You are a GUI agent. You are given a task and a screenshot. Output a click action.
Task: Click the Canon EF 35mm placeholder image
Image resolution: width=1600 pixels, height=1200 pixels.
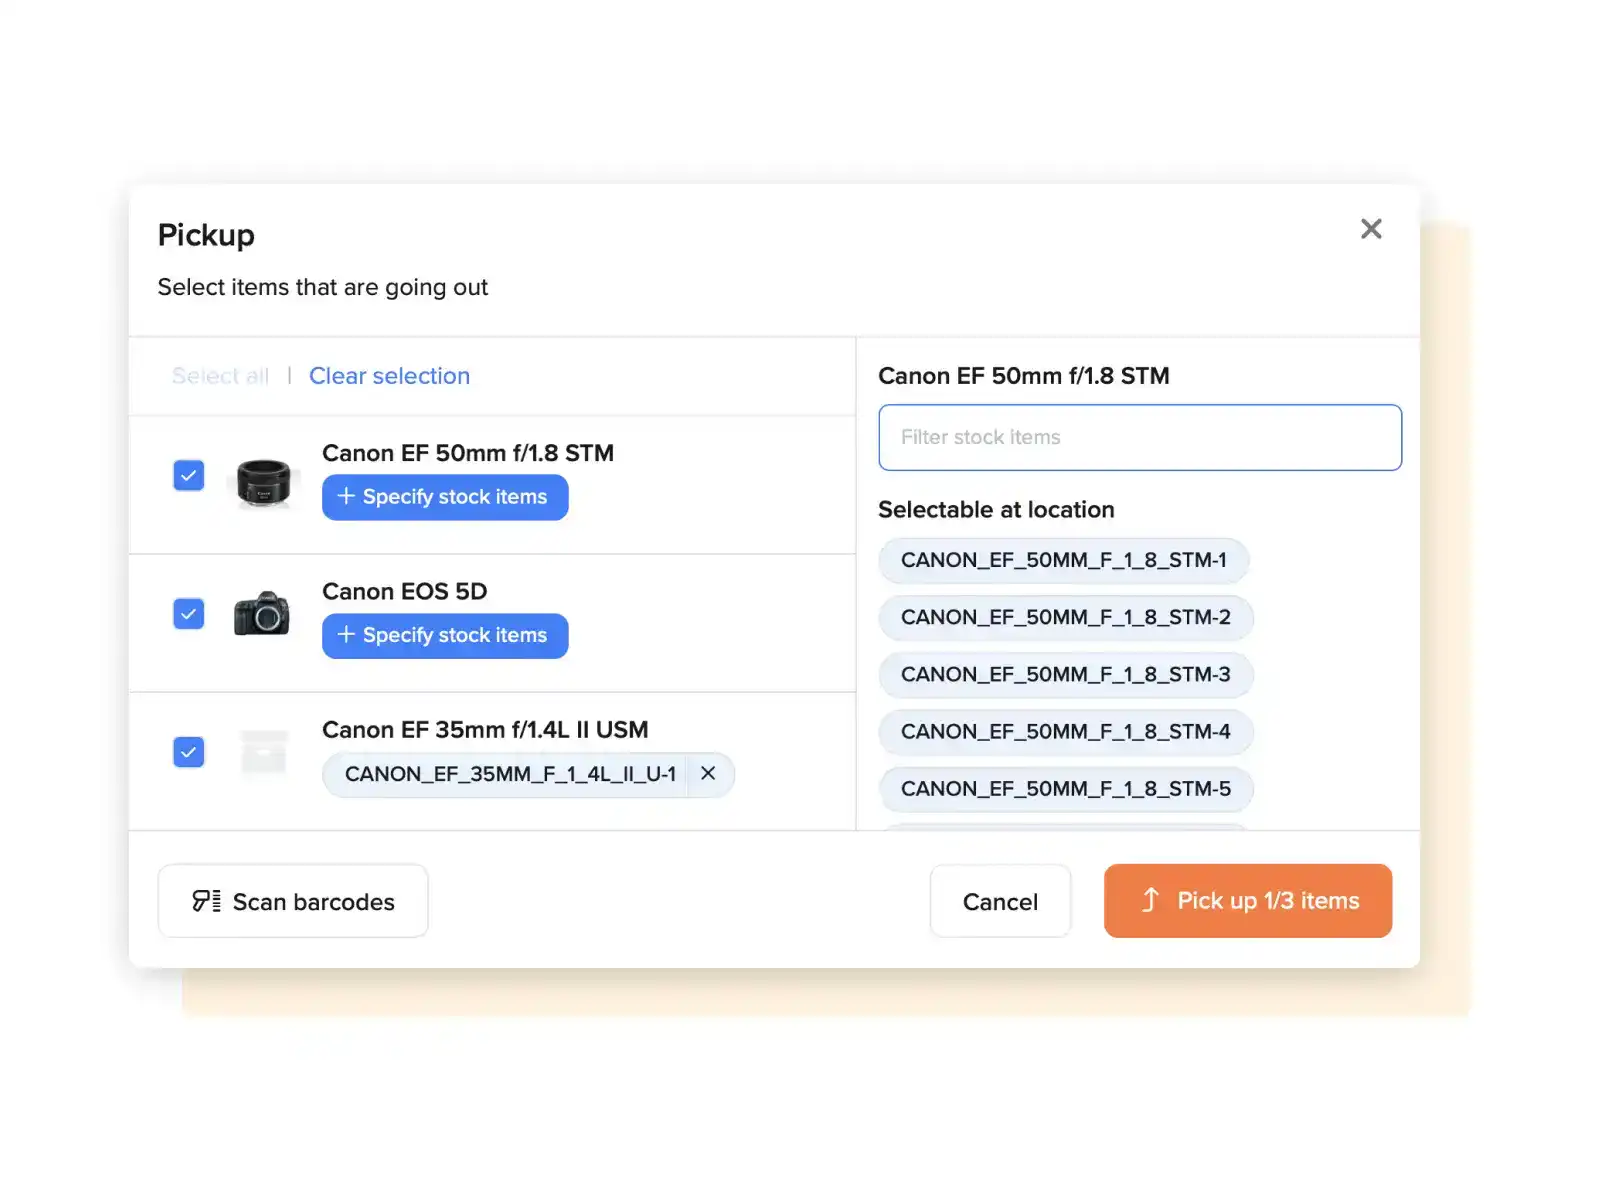264,752
